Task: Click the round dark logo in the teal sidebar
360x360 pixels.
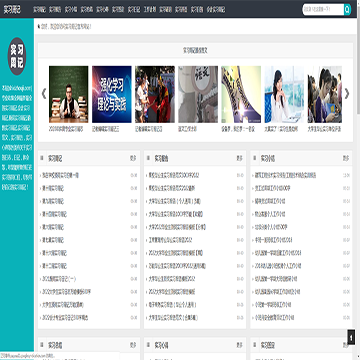Action: 17,56
